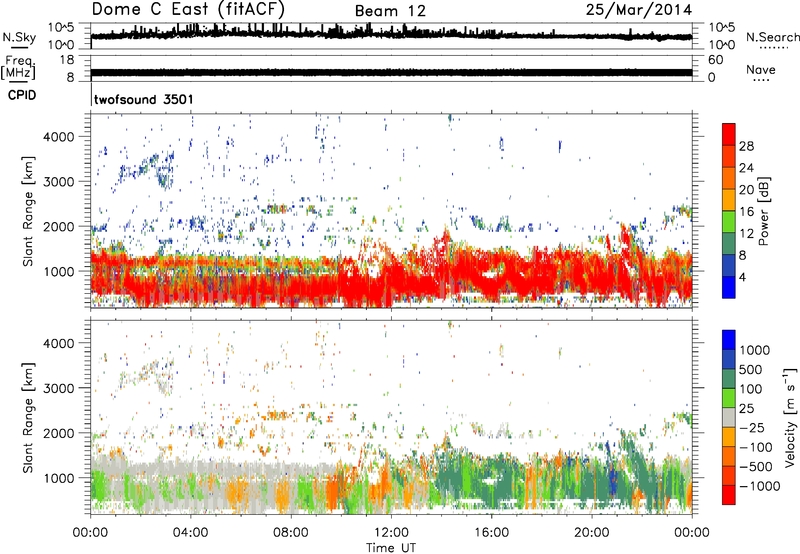Click the "Velocity [m s-1]" color bar title
The image size is (800, 554).
[790, 417]
